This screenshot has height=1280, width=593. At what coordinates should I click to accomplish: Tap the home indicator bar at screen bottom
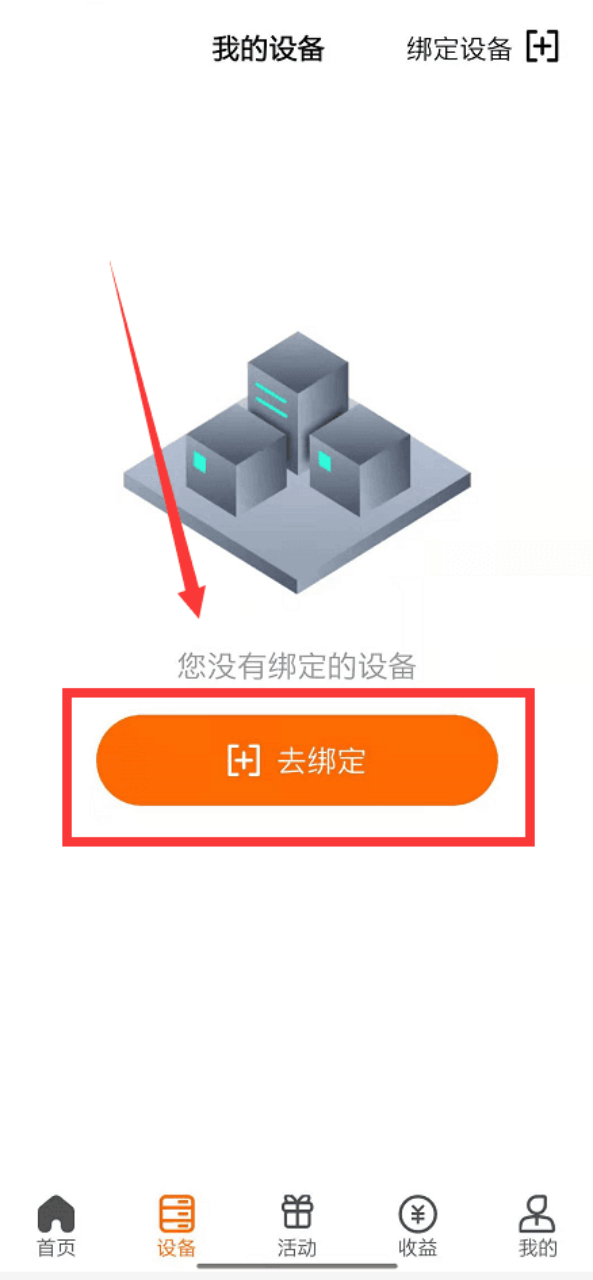pos(297,1267)
